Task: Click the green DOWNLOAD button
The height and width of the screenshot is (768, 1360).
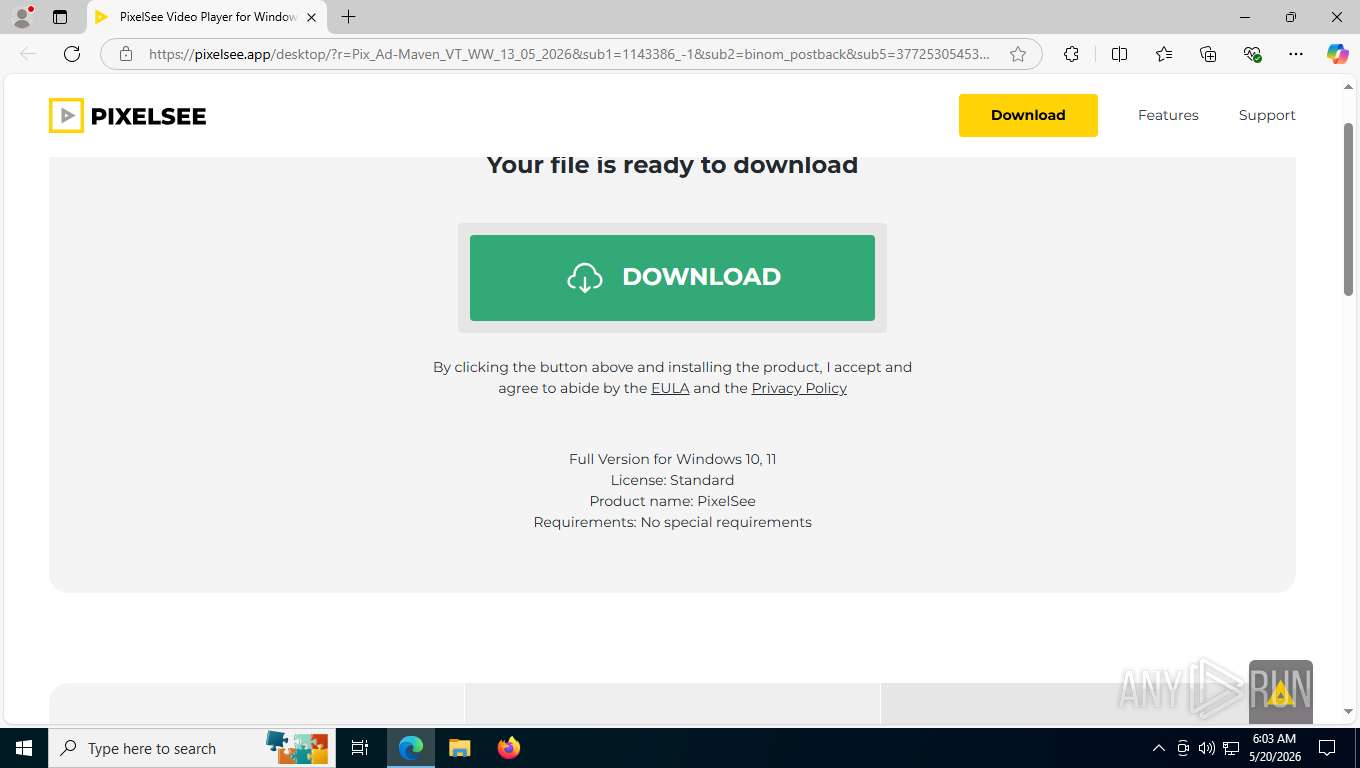Action: [x=672, y=278]
